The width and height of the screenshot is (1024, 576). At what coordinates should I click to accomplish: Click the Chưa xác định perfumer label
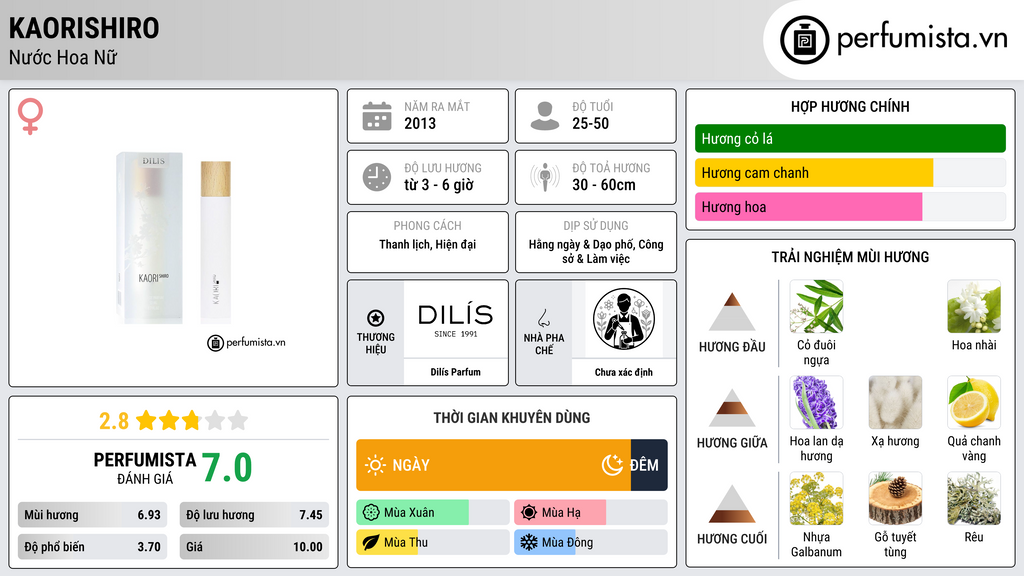coord(624,372)
